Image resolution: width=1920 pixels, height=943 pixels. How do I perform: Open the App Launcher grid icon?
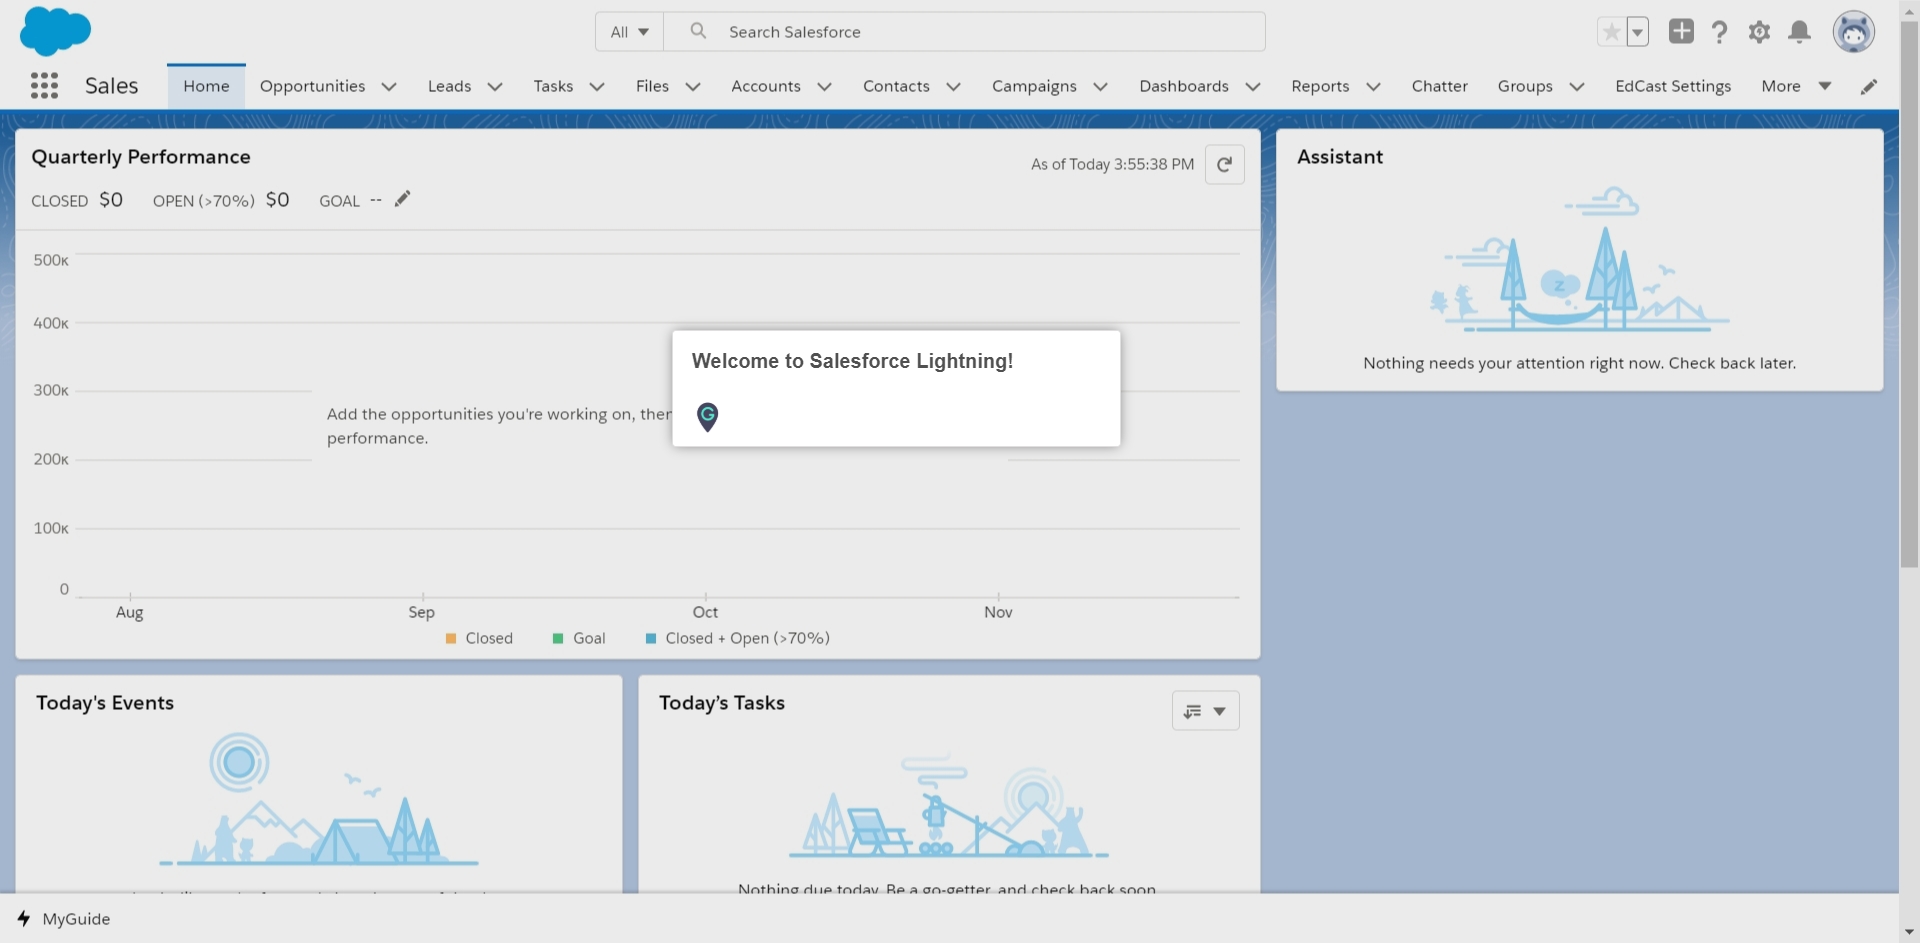(x=44, y=86)
